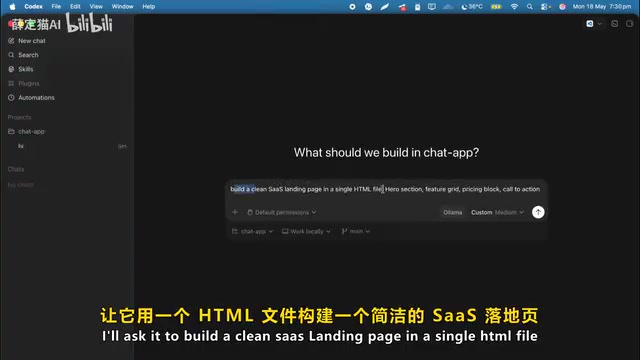Screen dimensions: 640x360
Task: Open the Edit menu
Action: click(x=75, y=7)
